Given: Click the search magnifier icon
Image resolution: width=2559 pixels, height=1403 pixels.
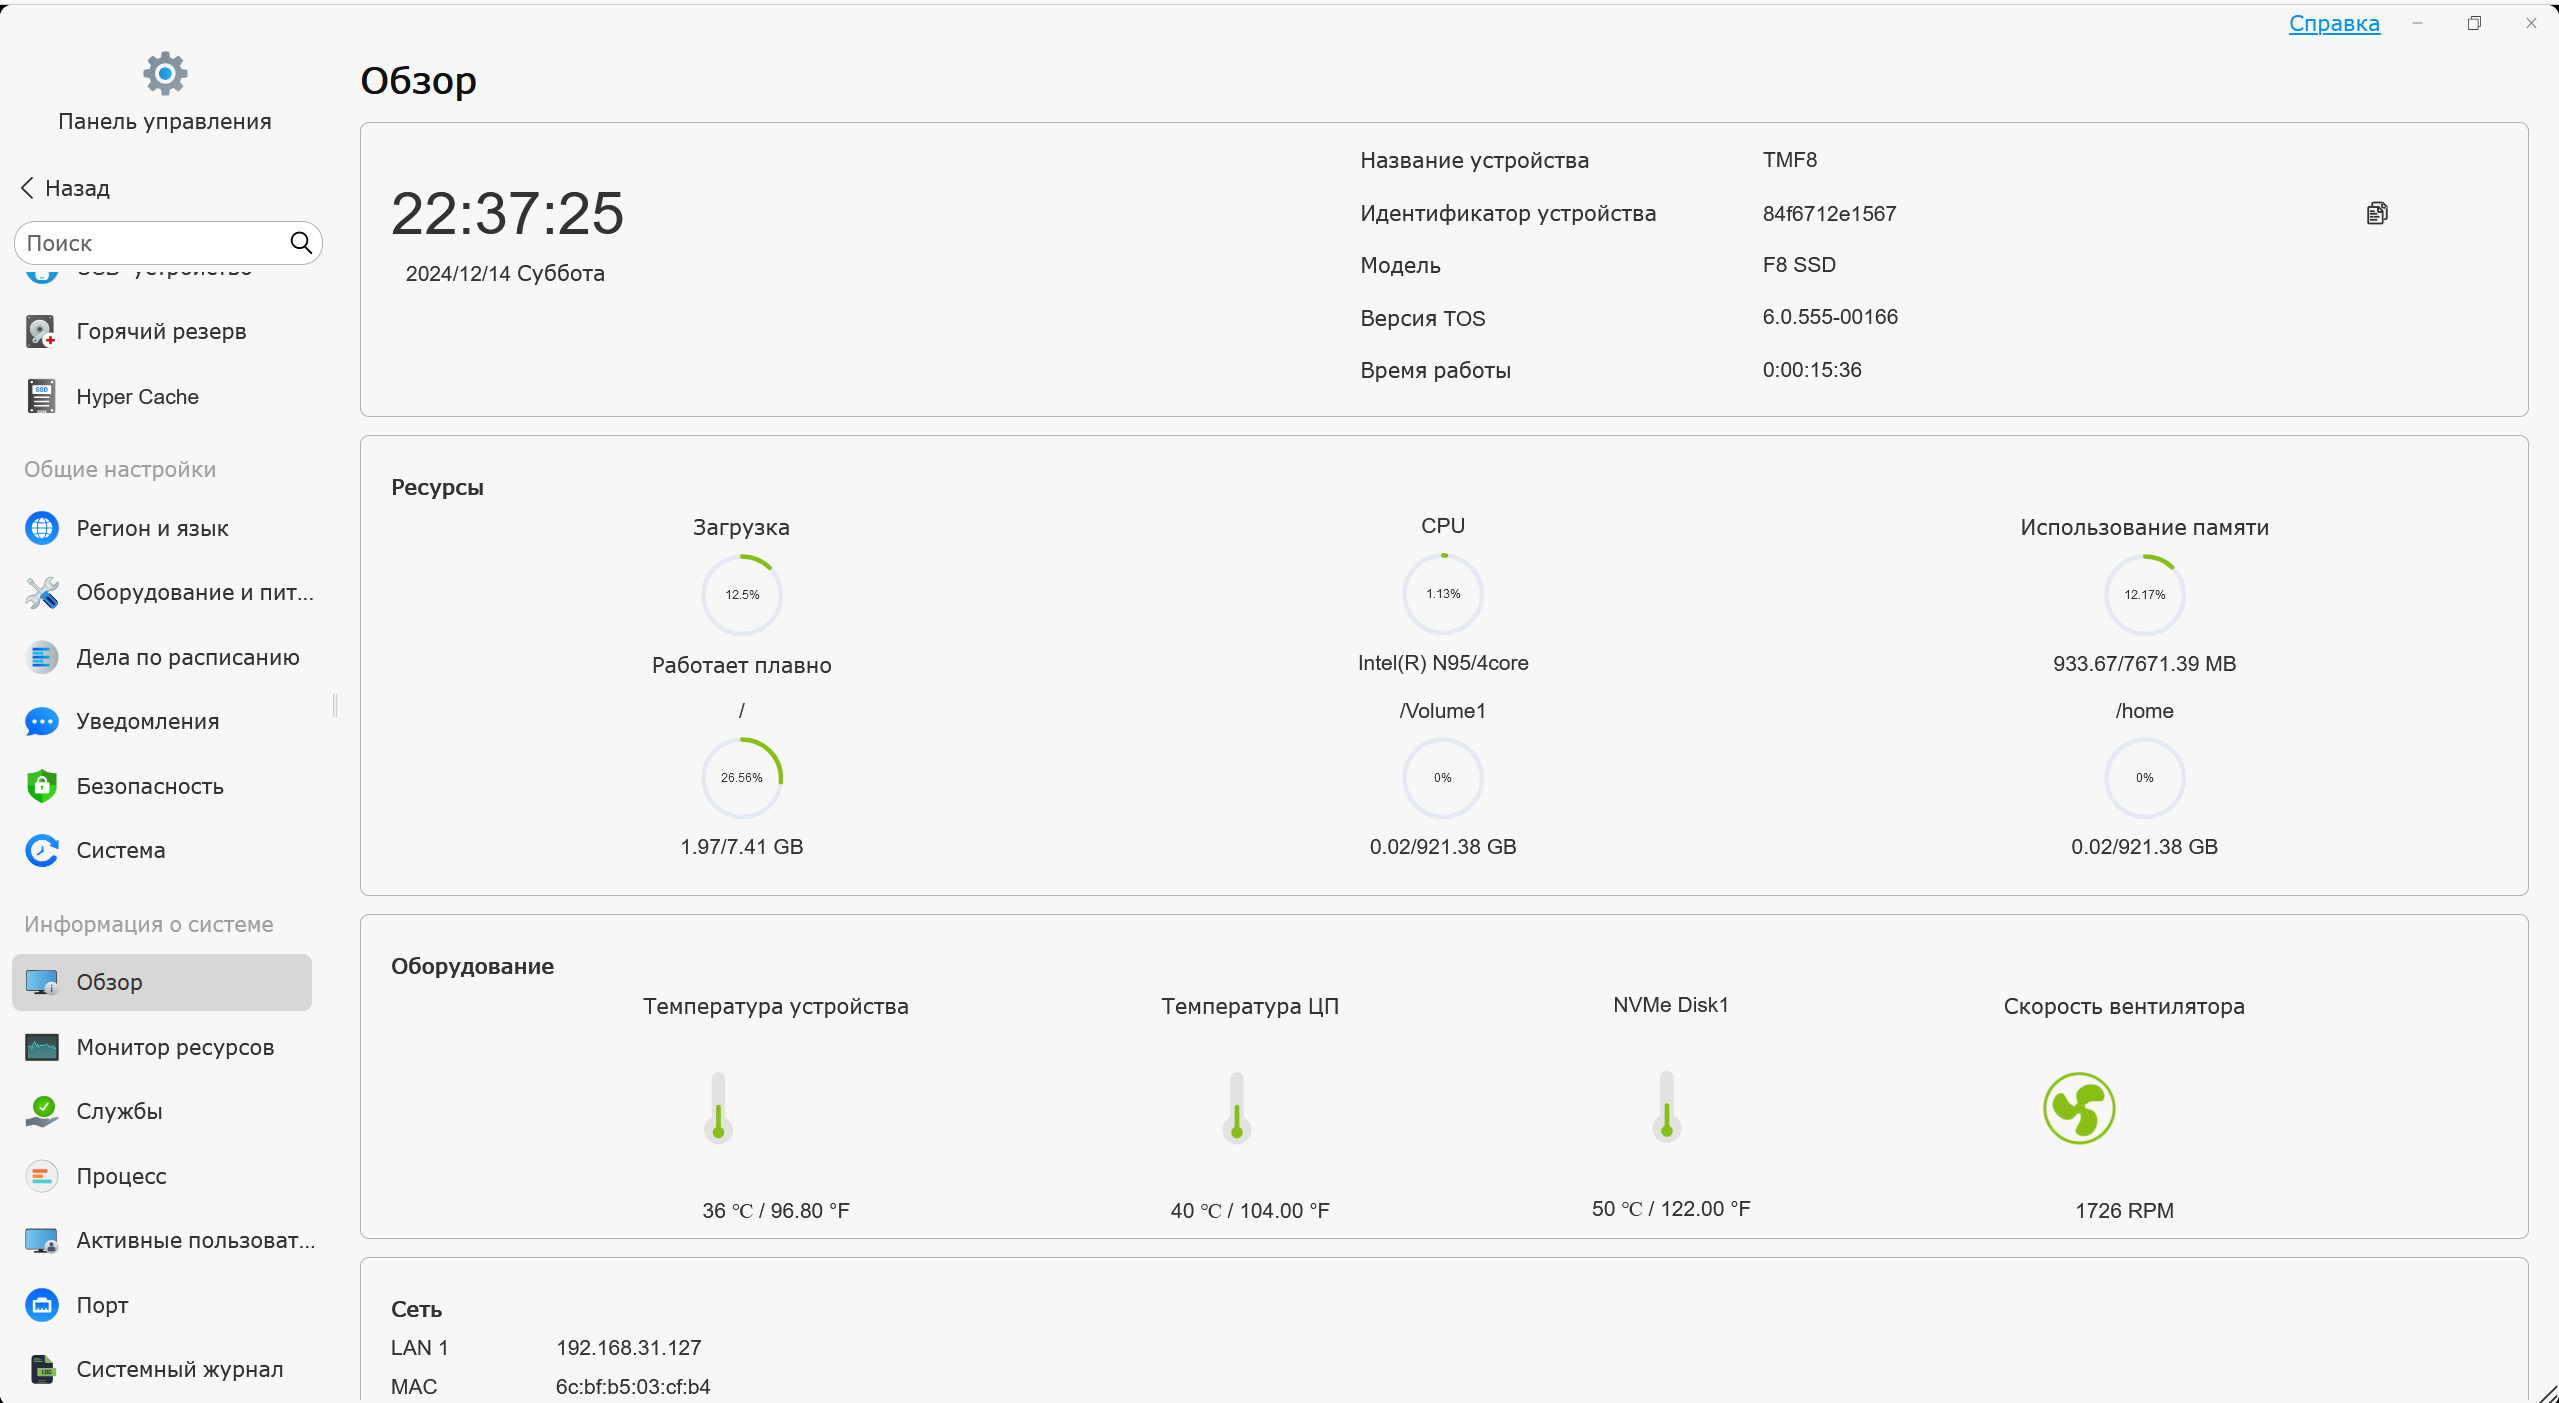Looking at the screenshot, I should (x=300, y=243).
